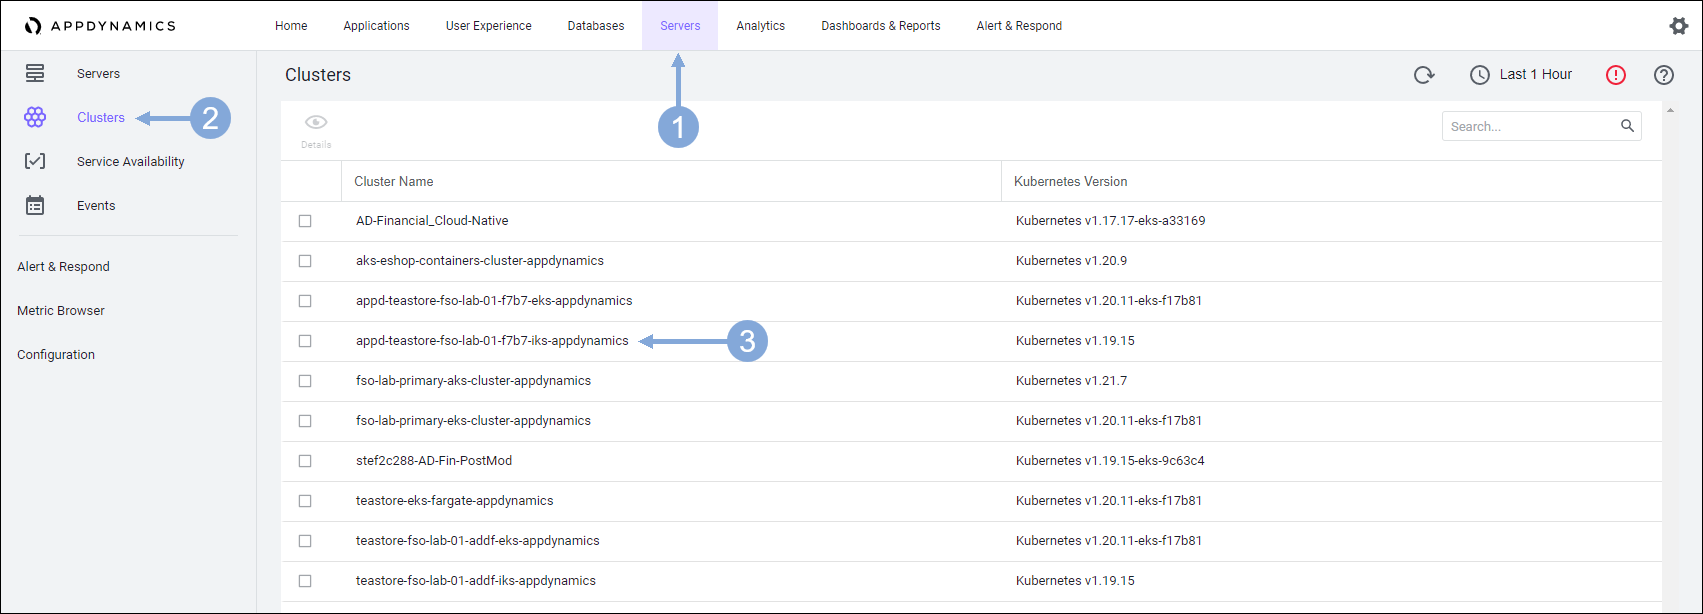This screenshot has width=1703, height=614.
Task: Open the red alert warning icon
Action: pyautogui.click(x=1616, y=75)
